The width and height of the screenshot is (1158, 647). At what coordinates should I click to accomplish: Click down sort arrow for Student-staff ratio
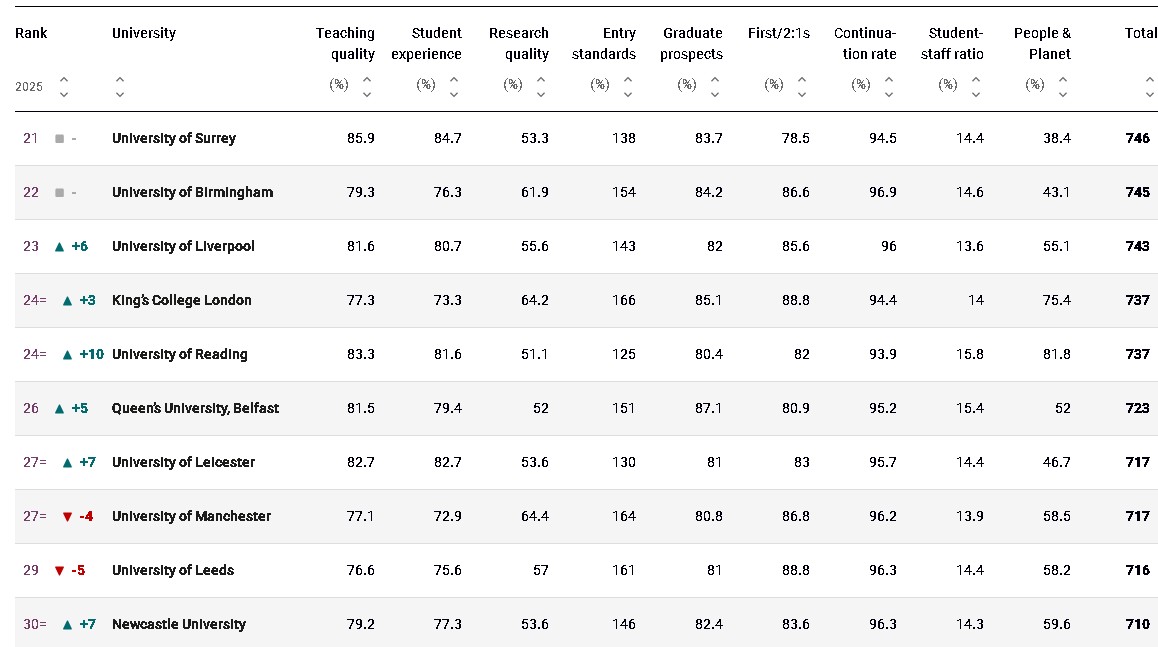[976, 94]
